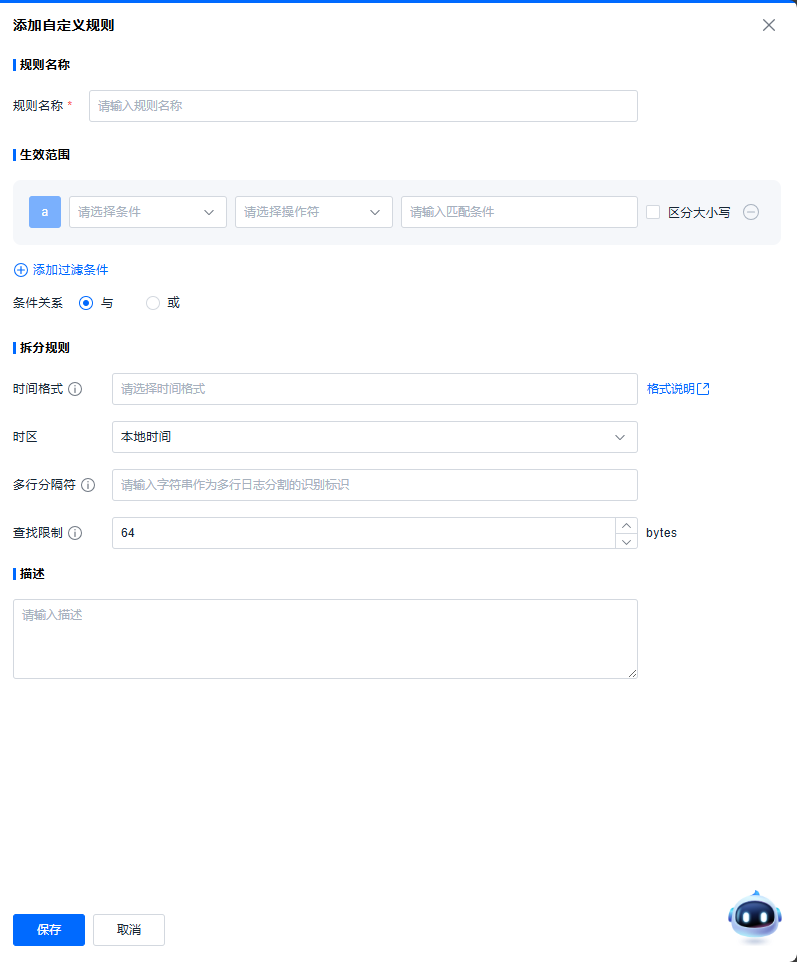Click the info icon beside 查找限制
This screenshot has height=962, width=797.
(x=75, y=533)
